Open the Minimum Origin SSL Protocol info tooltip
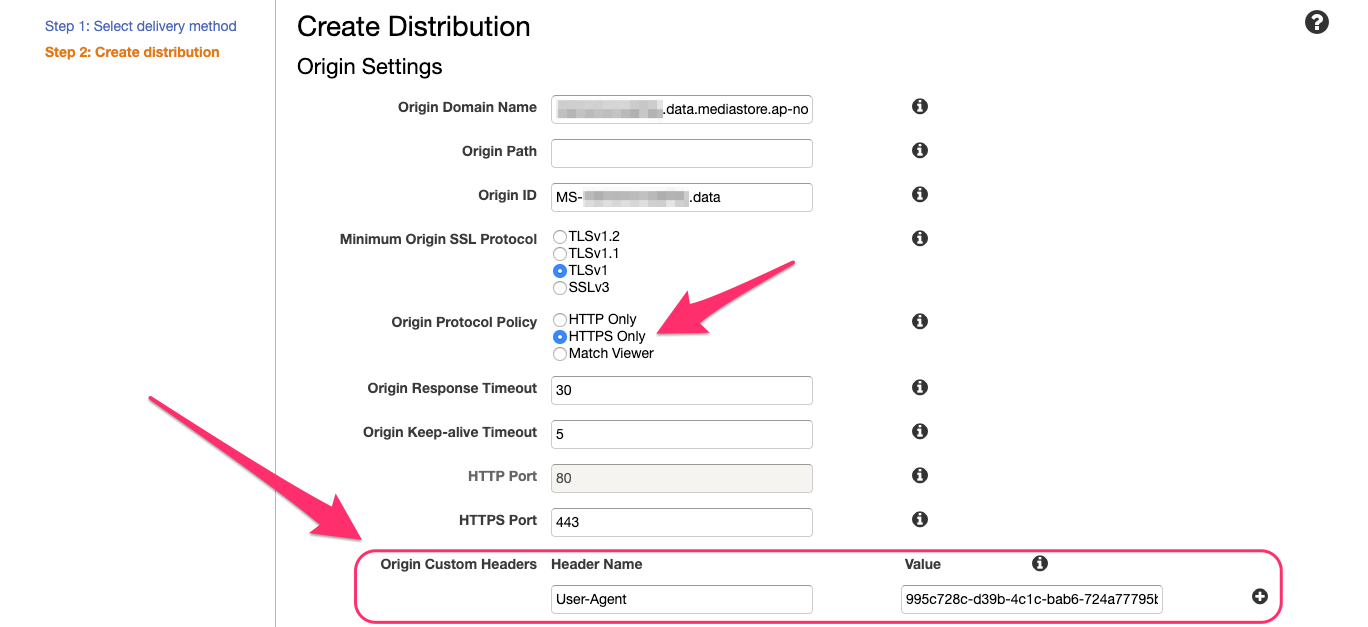 [x=919, y=238]
